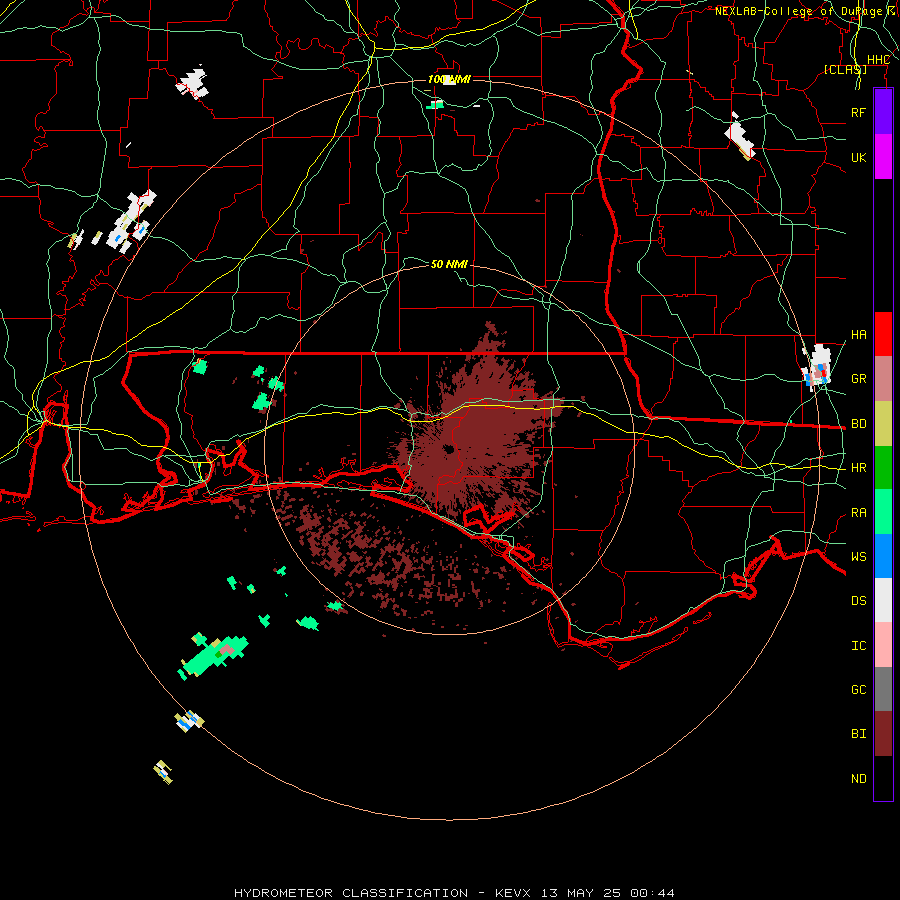Click the UK legend label

pyautogui.click(x=858, y=157)
